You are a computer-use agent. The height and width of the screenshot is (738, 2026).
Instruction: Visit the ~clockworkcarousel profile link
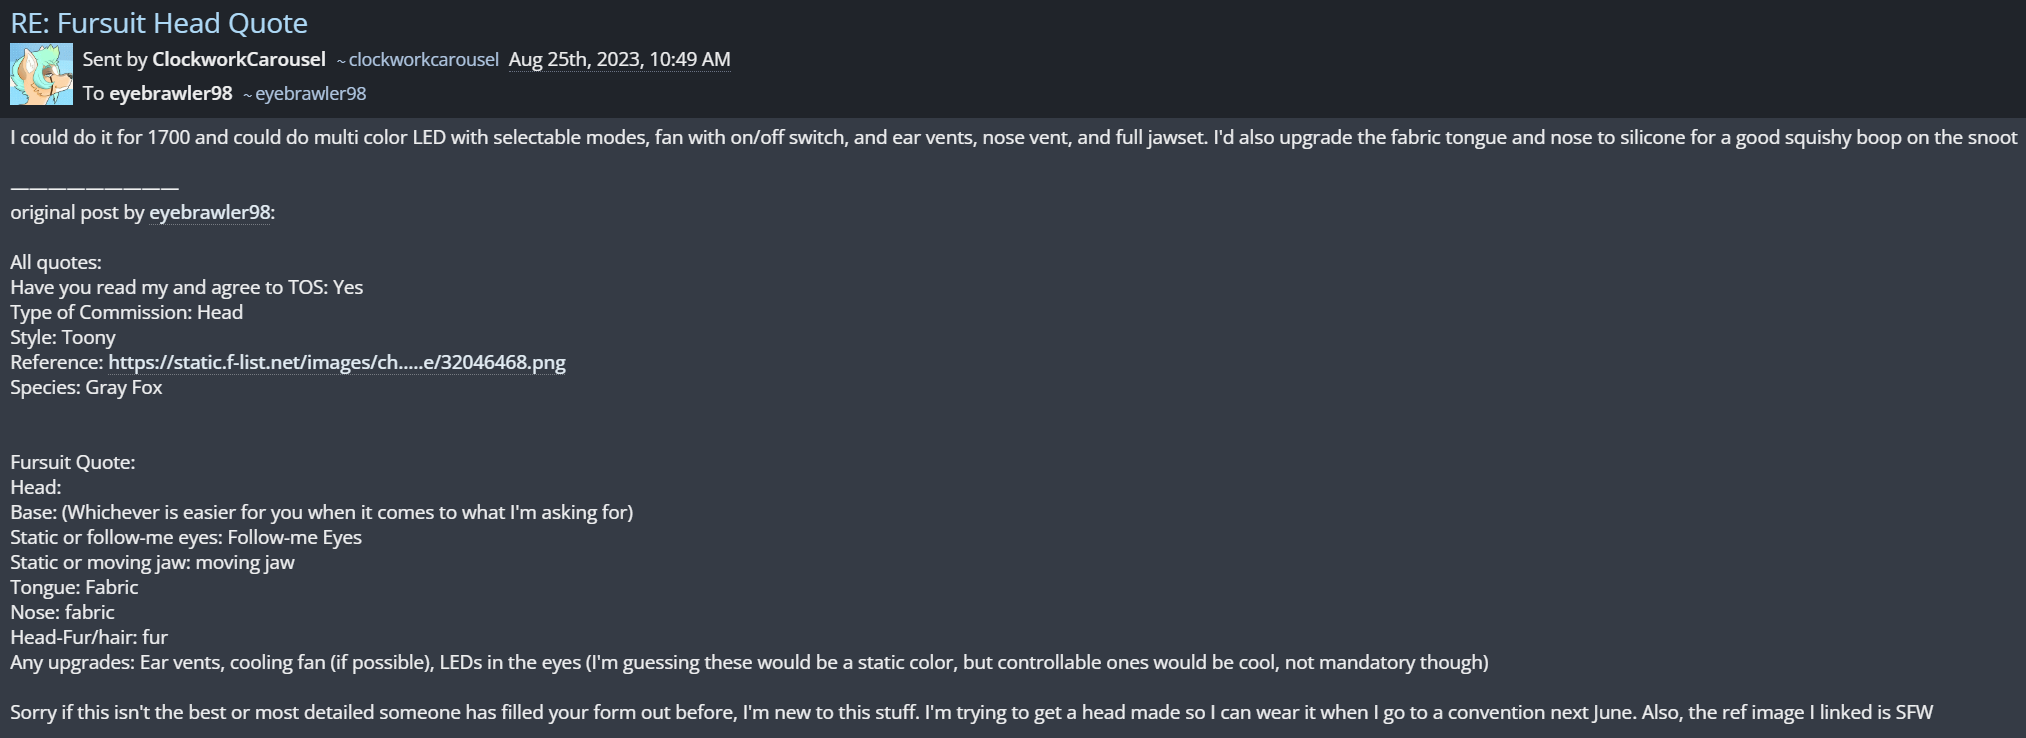[x=423, y=60]
